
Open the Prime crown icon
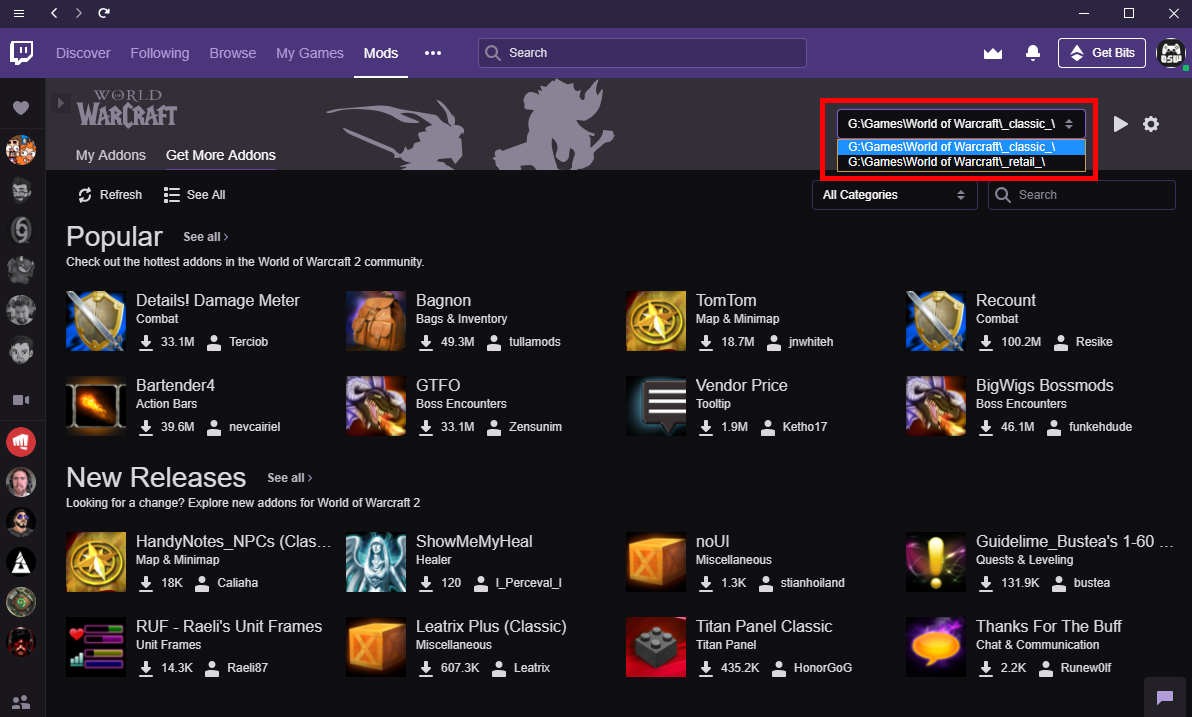(x=993, y=53)
